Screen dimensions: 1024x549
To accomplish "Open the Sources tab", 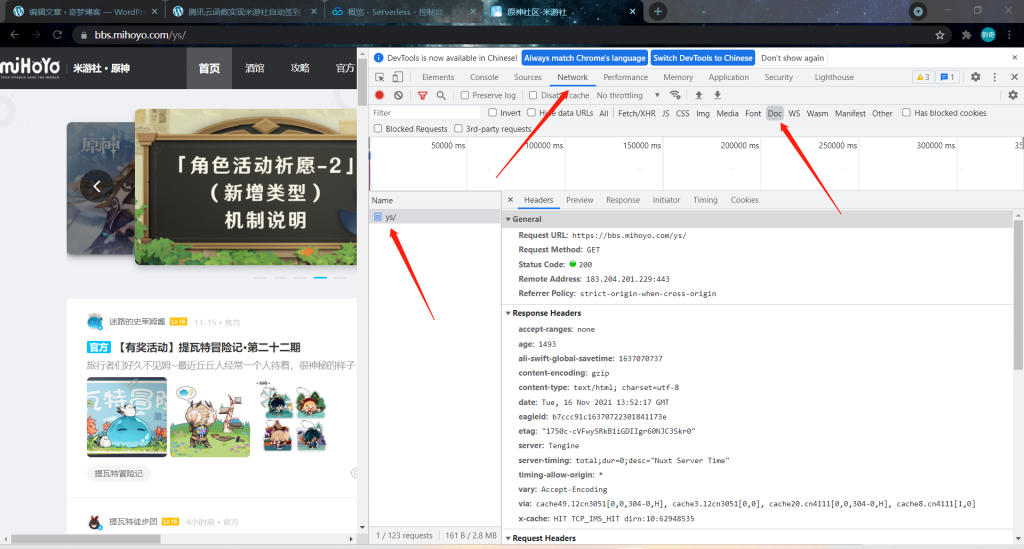I will point(528,77).
